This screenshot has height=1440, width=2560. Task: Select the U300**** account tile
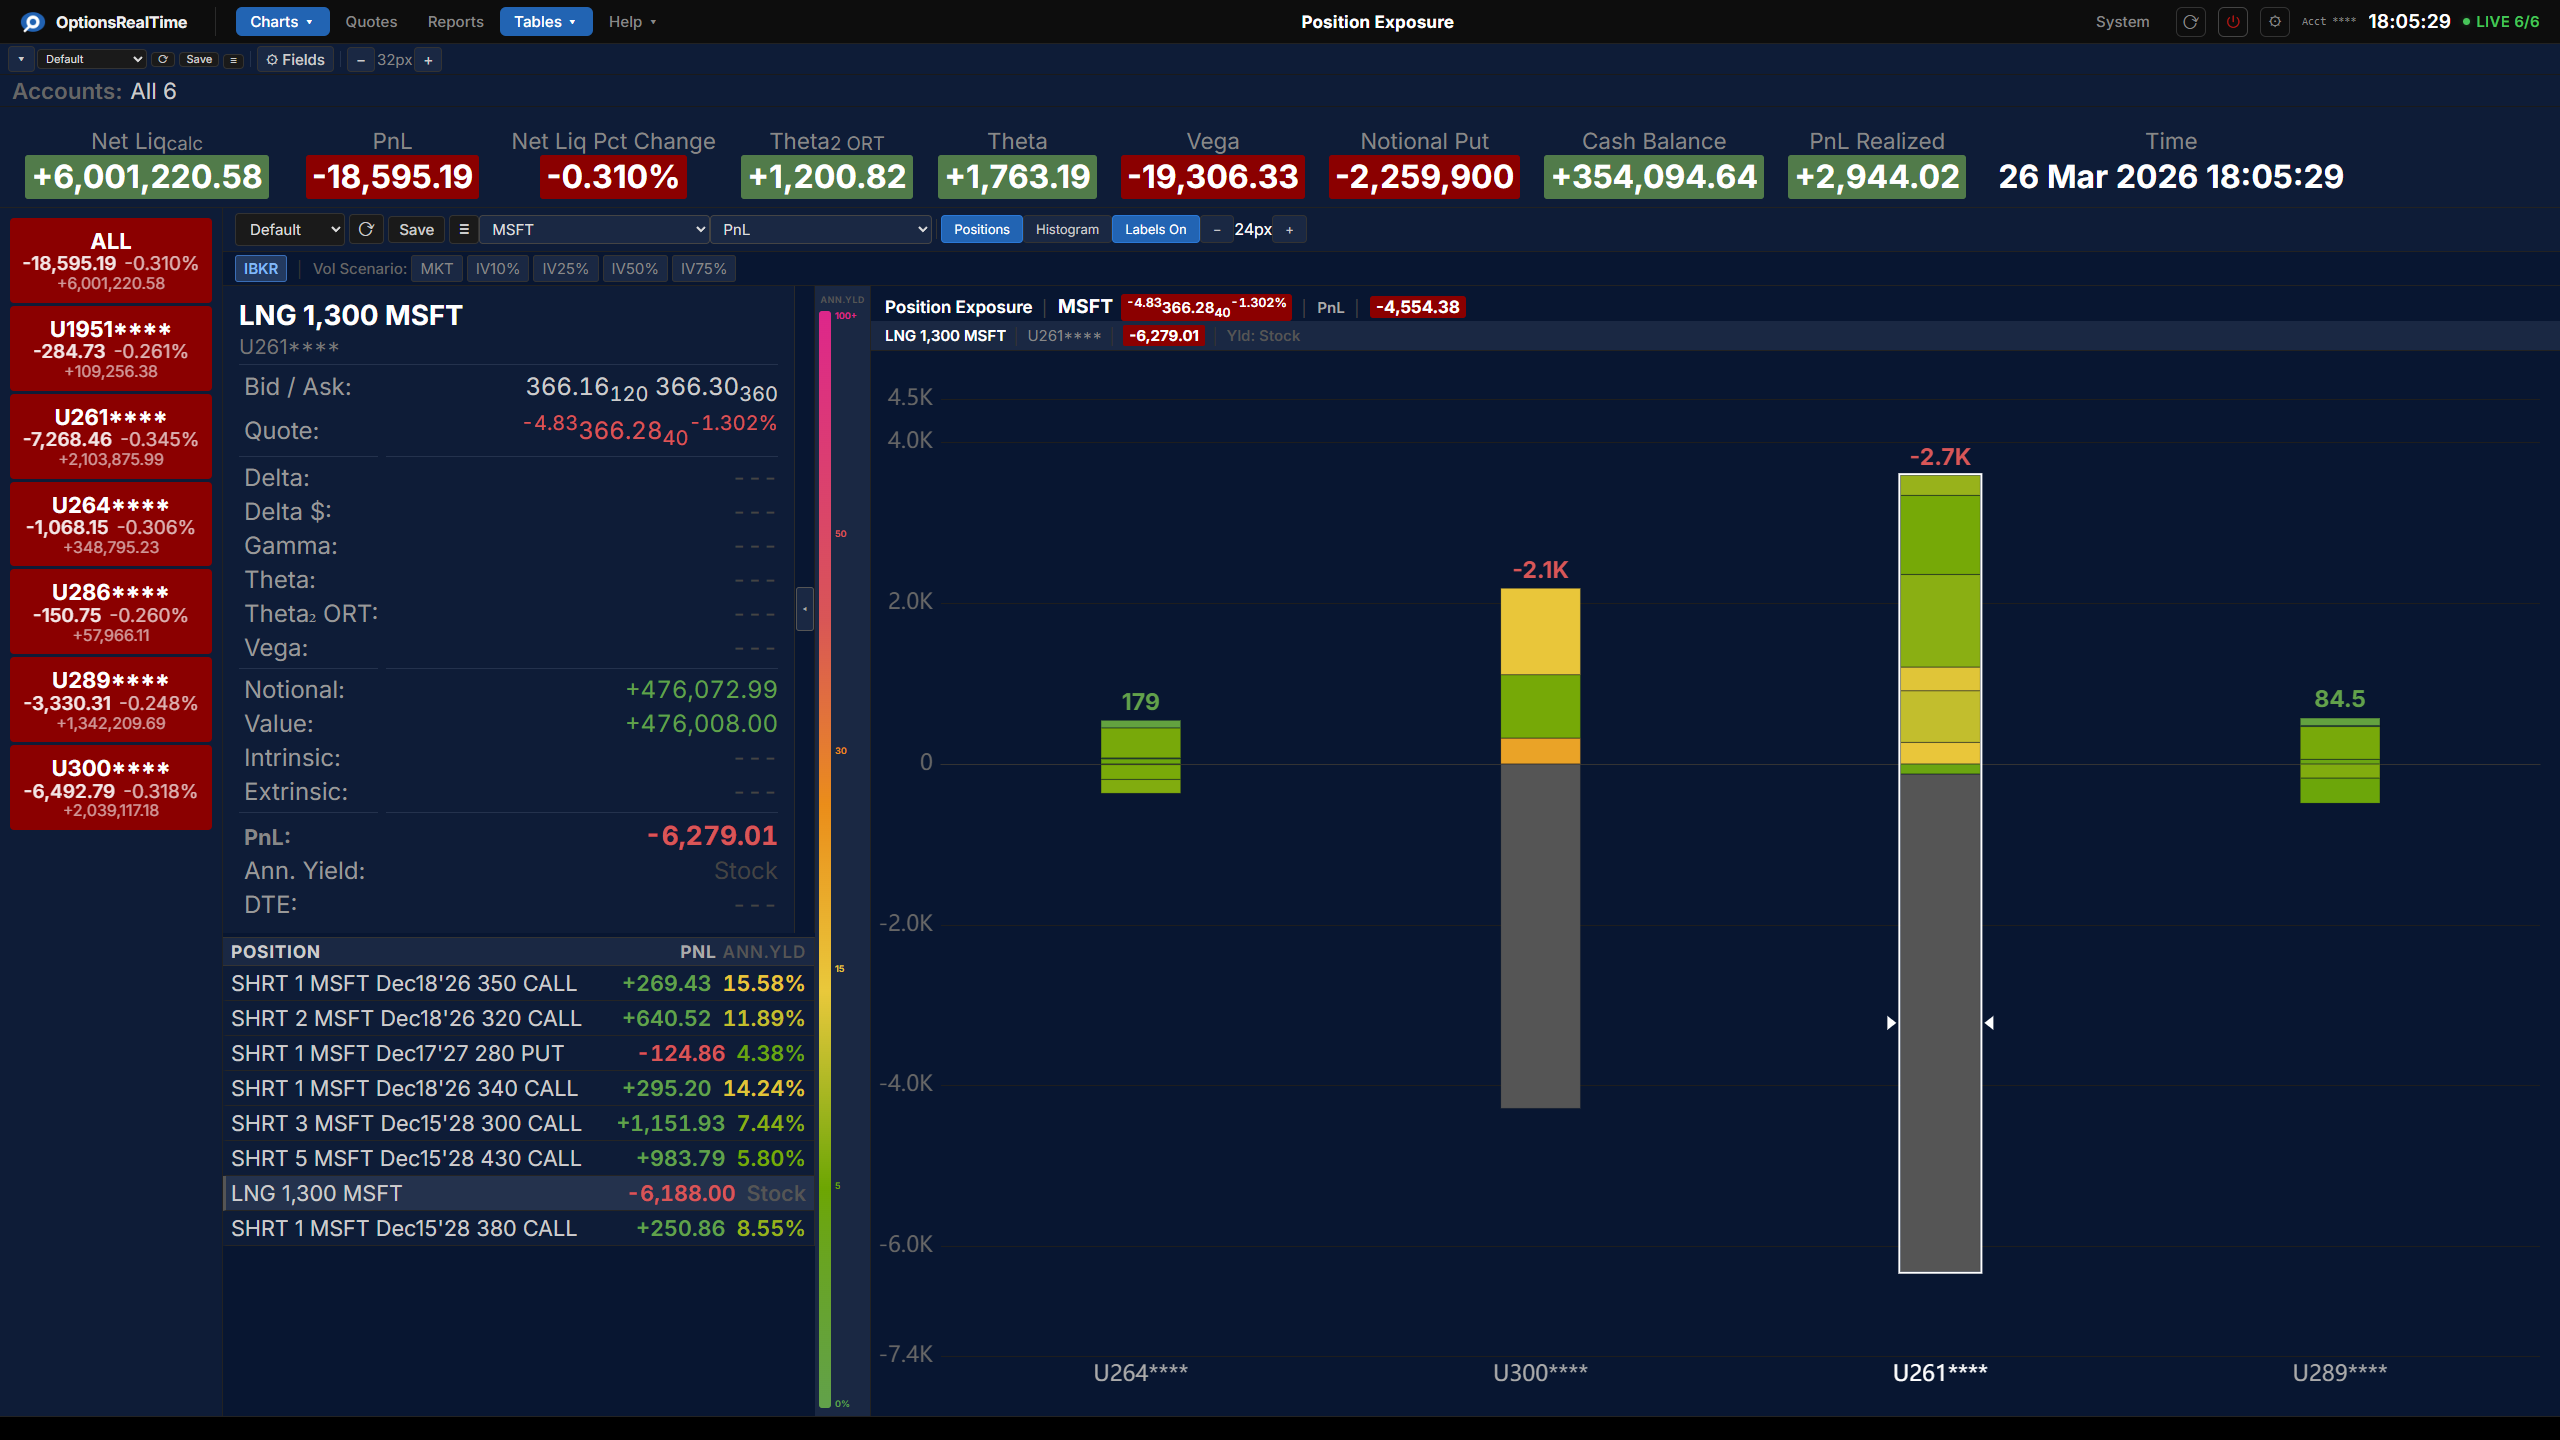[111, 787]
